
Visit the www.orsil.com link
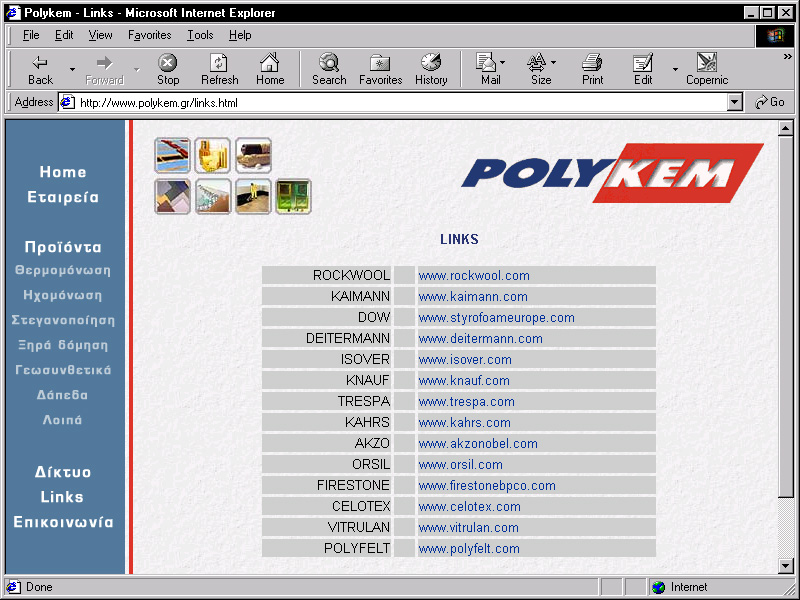tap(461, 465)
